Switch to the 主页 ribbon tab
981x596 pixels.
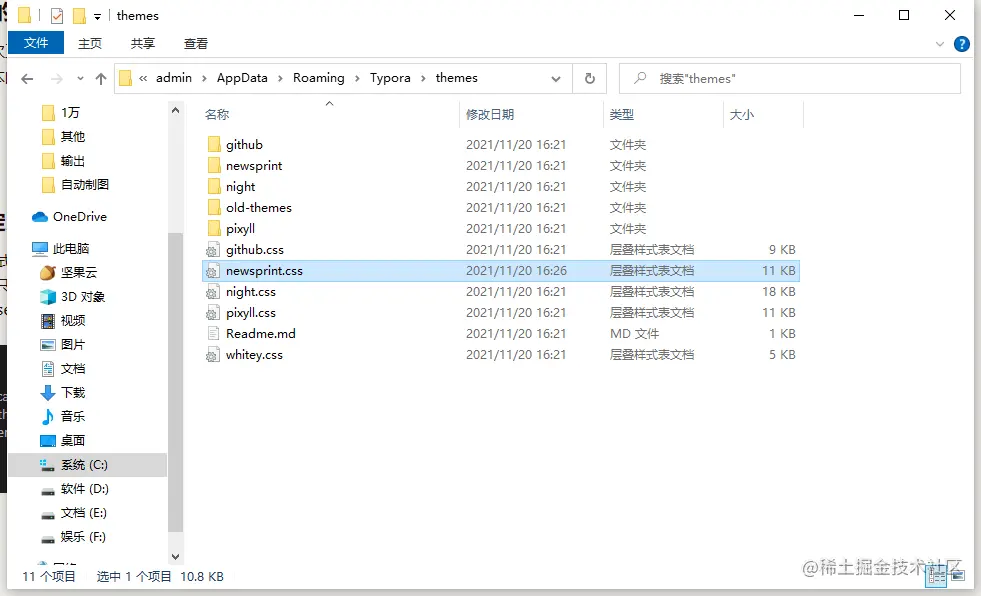[89, 44]
